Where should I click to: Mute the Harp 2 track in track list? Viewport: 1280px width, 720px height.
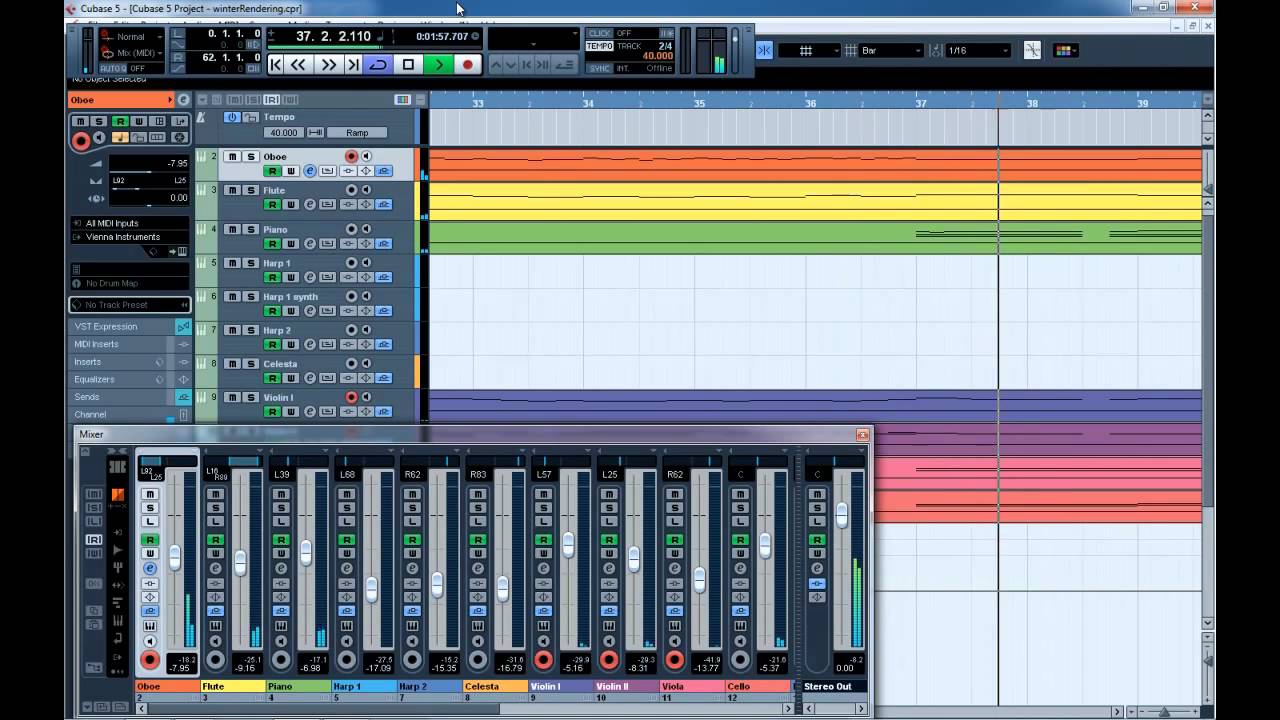click(x=232, y=330)
